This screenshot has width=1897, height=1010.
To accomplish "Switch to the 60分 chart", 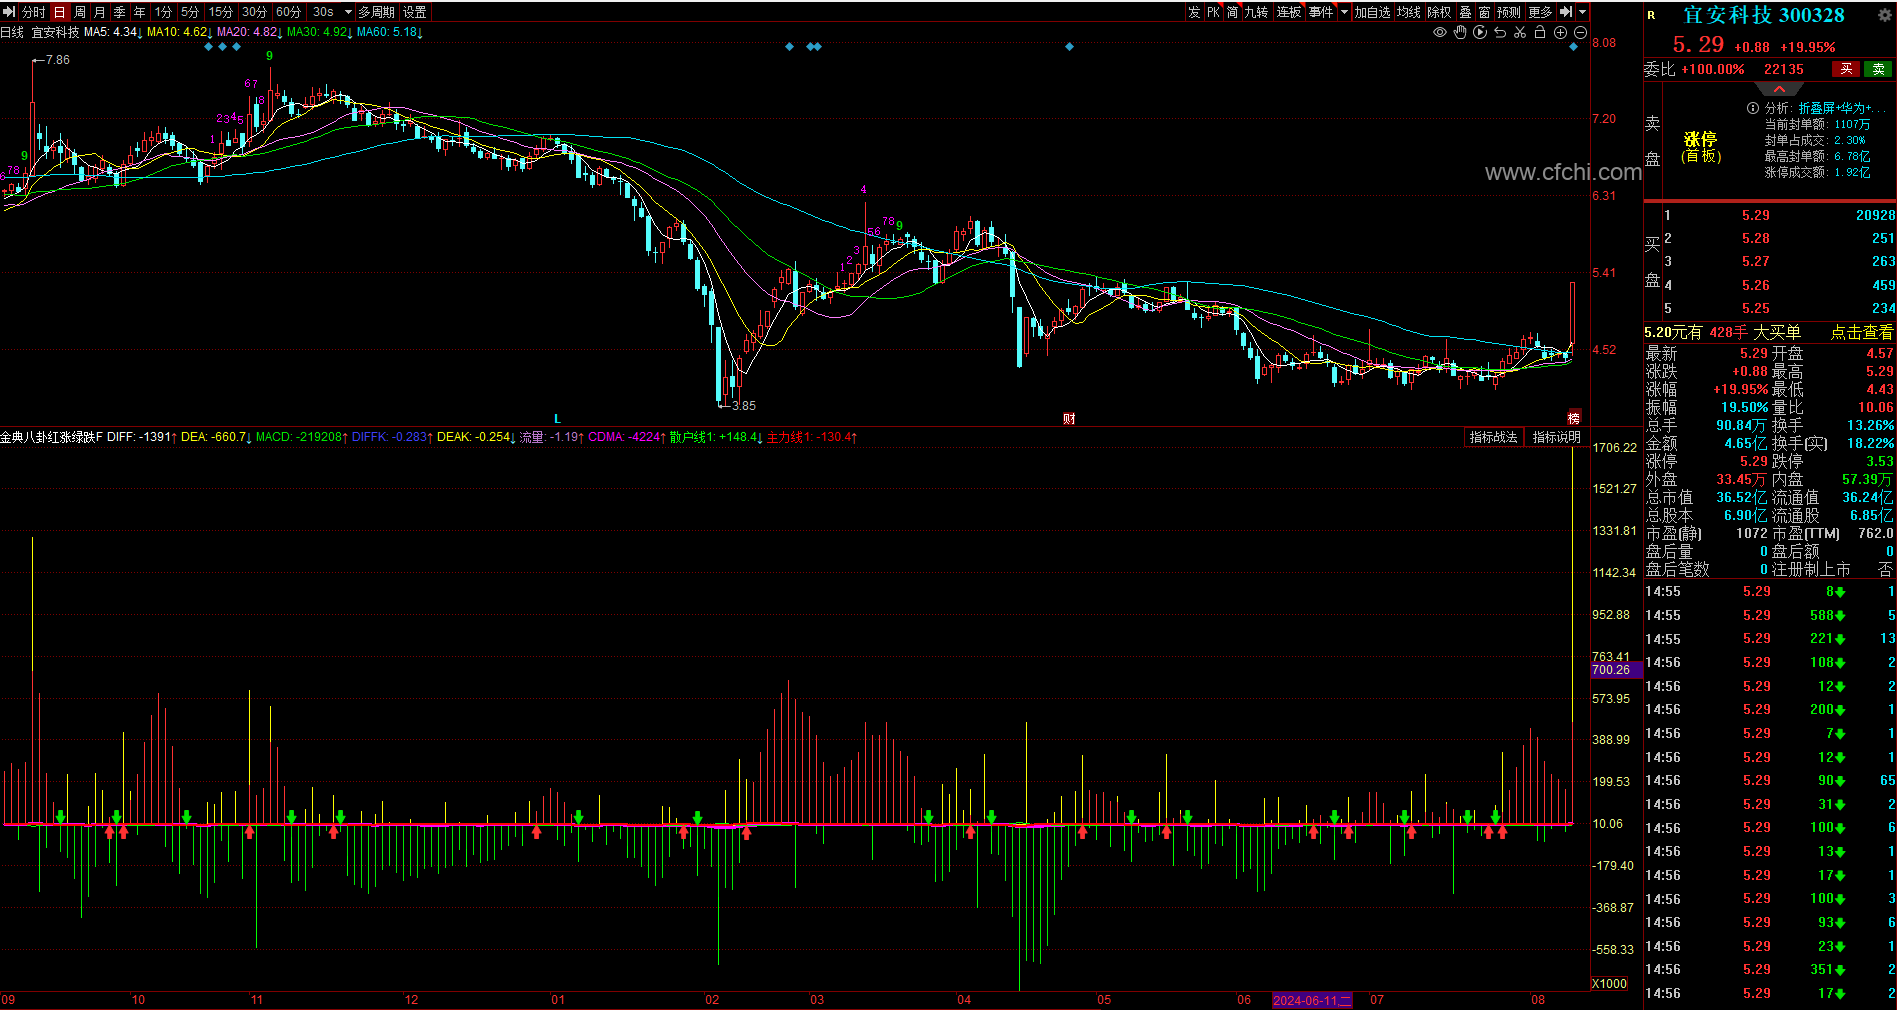I will pyautogui.click(x=288, y=12).
